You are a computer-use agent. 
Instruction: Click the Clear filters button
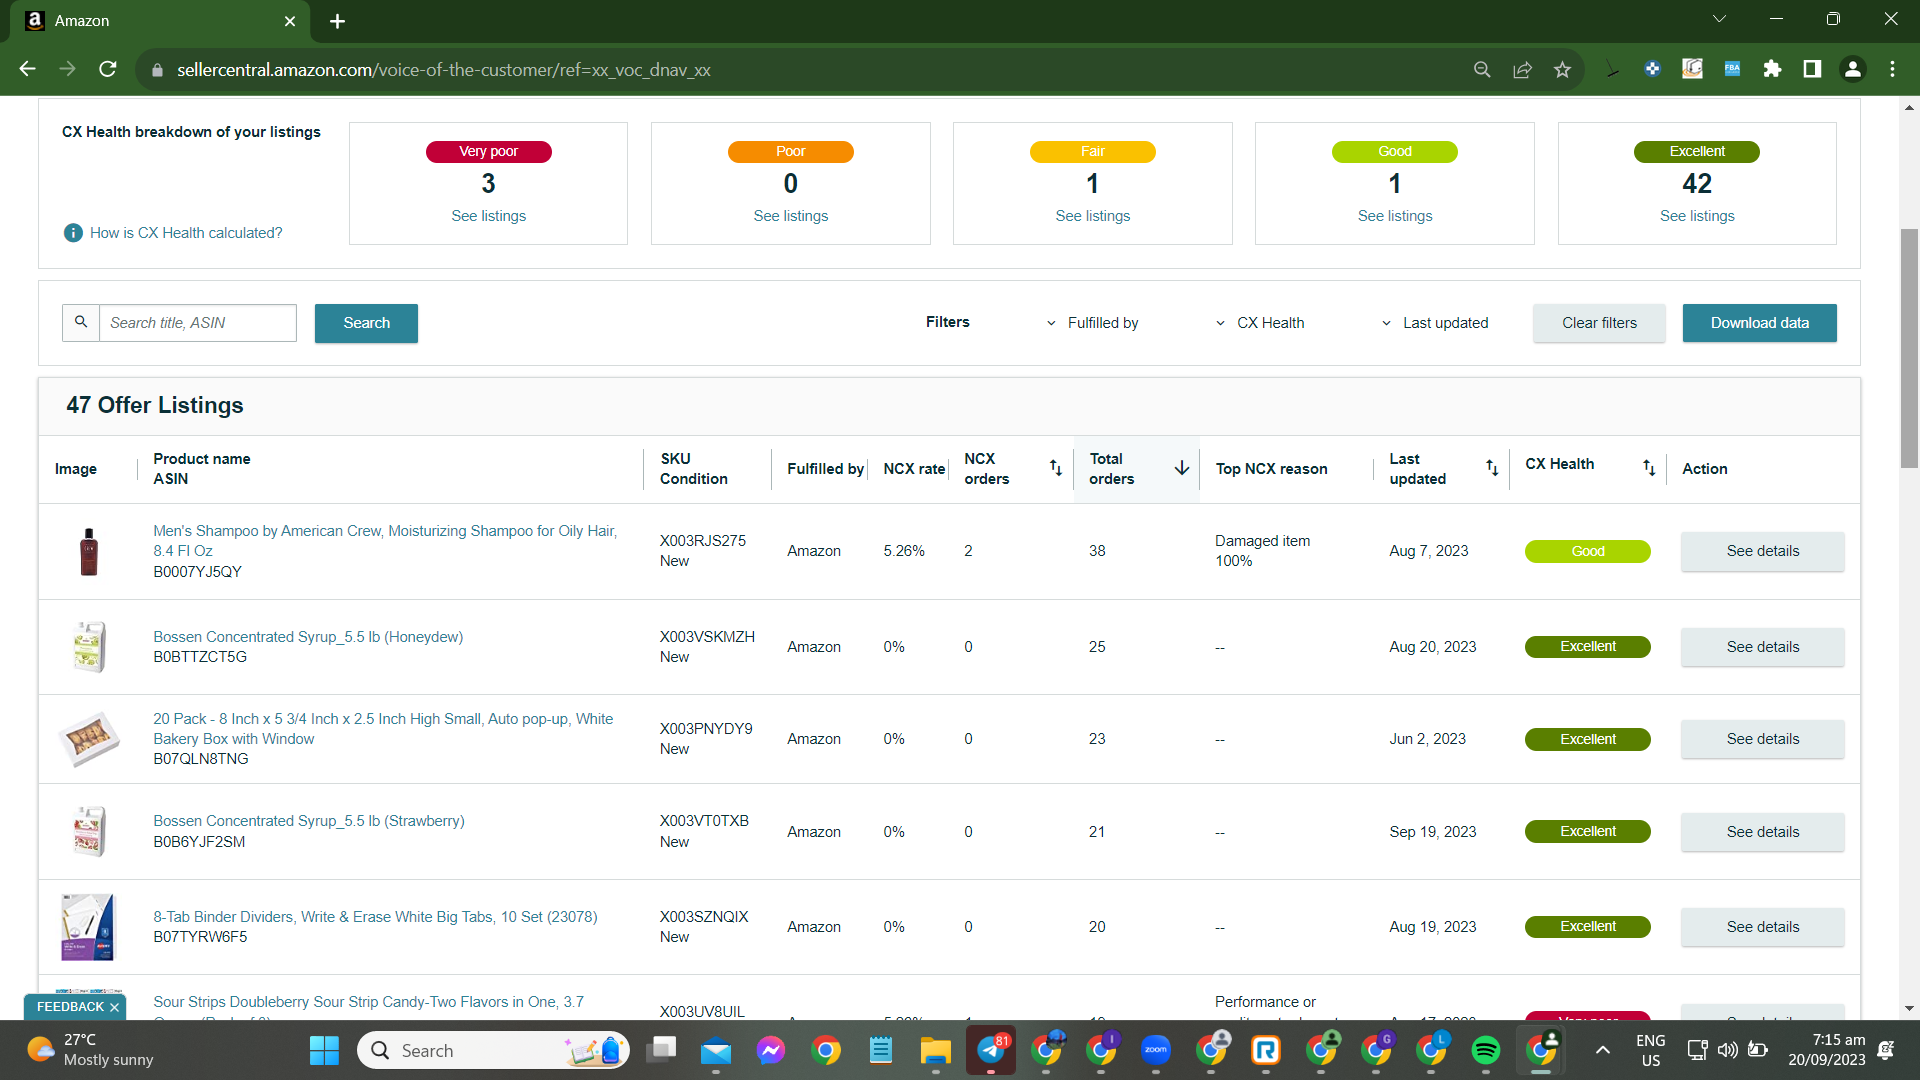1599,323
